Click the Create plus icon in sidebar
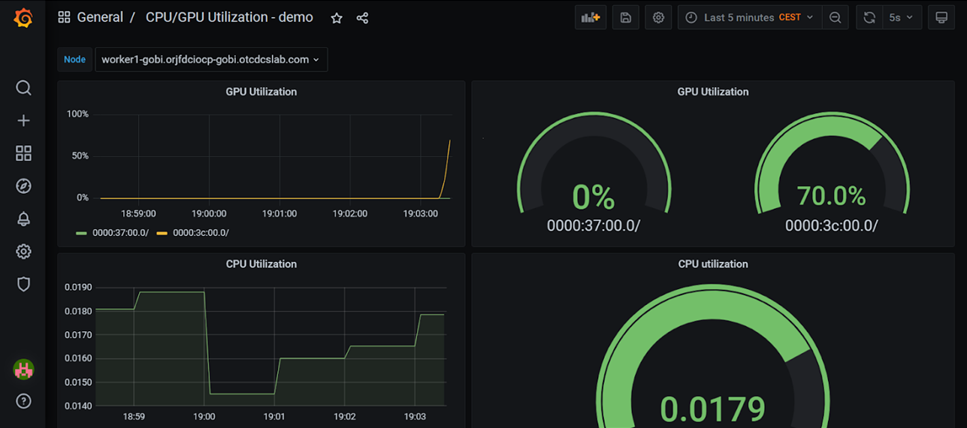Viewport: 967px width, 428px height. [23, 121]
